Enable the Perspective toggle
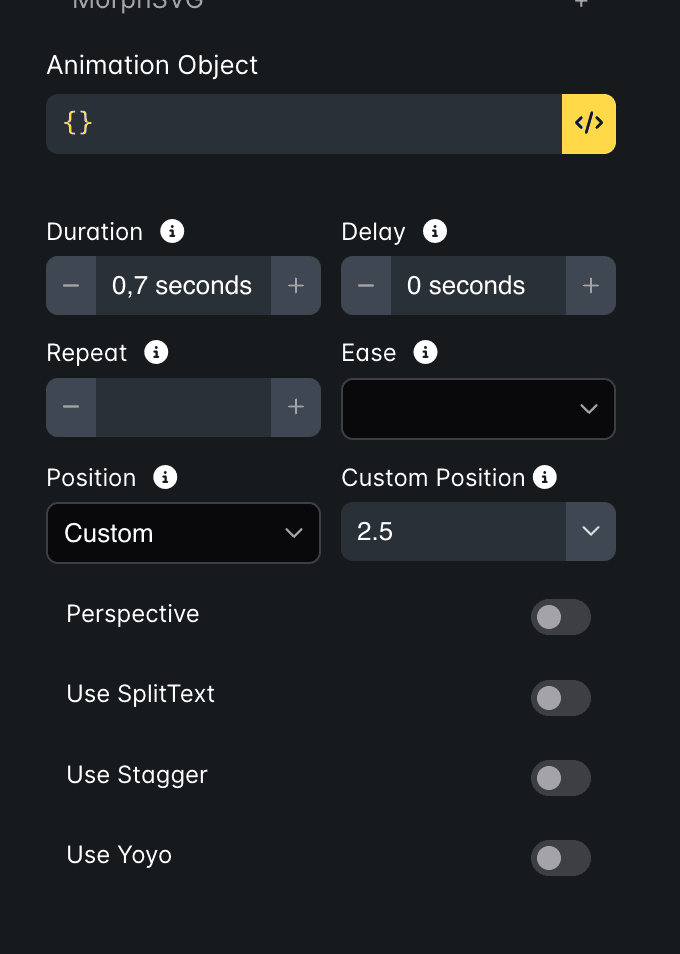The width and height of the screenshot is (680, 954). tap(561, 617)
